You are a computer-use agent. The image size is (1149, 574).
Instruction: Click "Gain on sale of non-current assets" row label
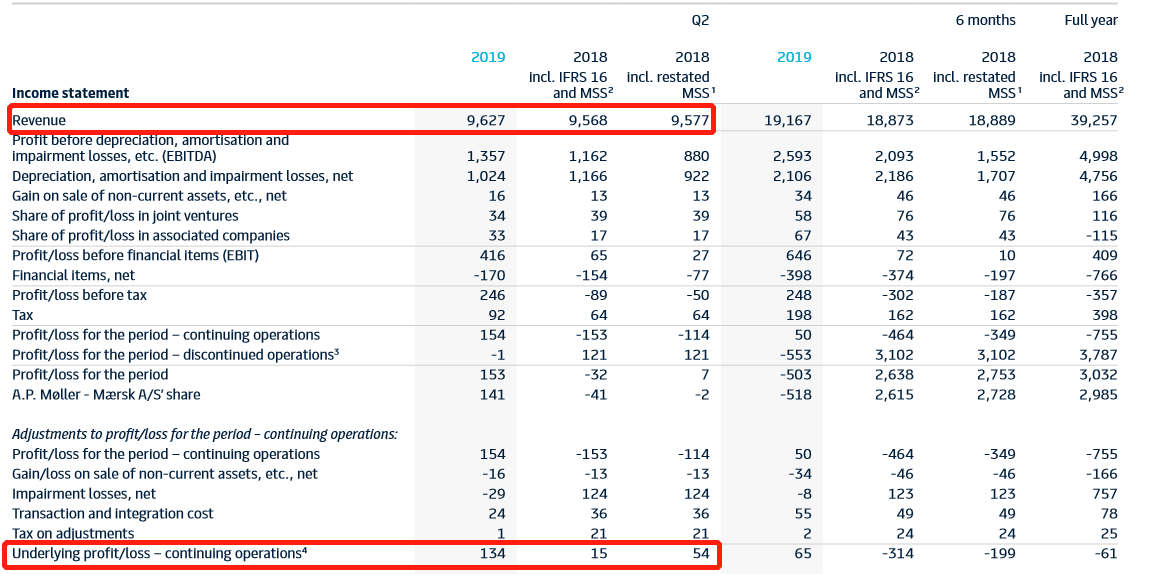[147, 196]
